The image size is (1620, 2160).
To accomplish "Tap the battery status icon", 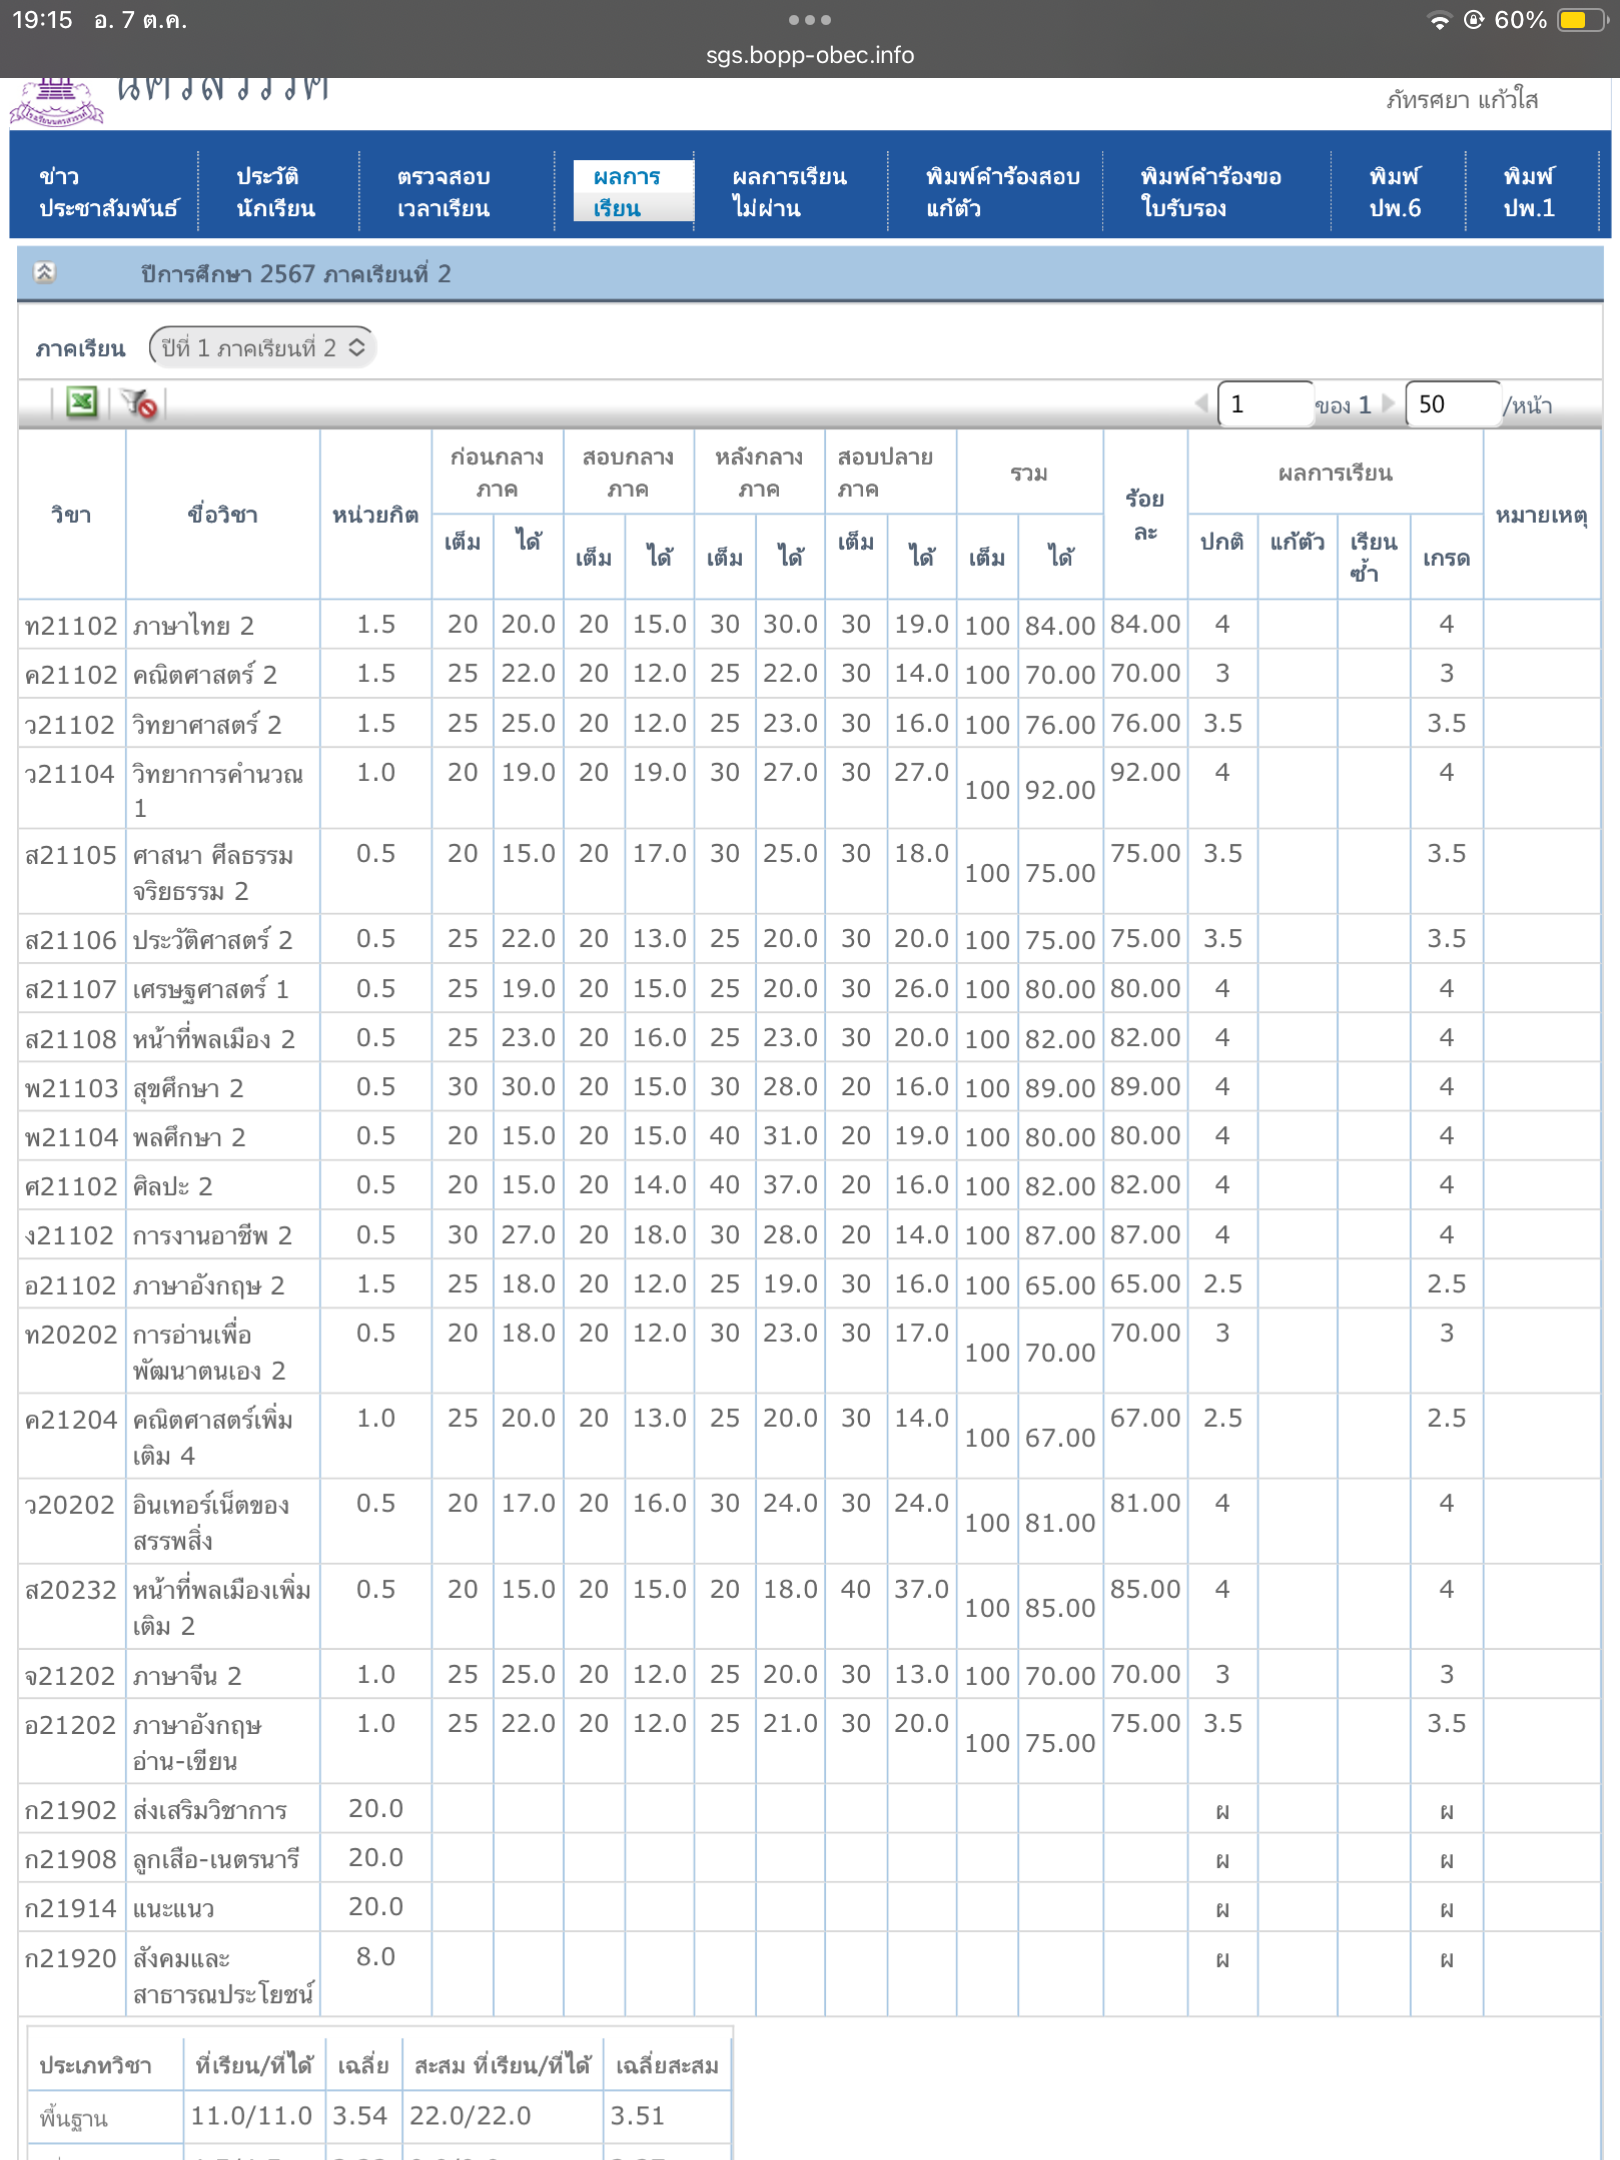I will click(x=1580, y=20).
